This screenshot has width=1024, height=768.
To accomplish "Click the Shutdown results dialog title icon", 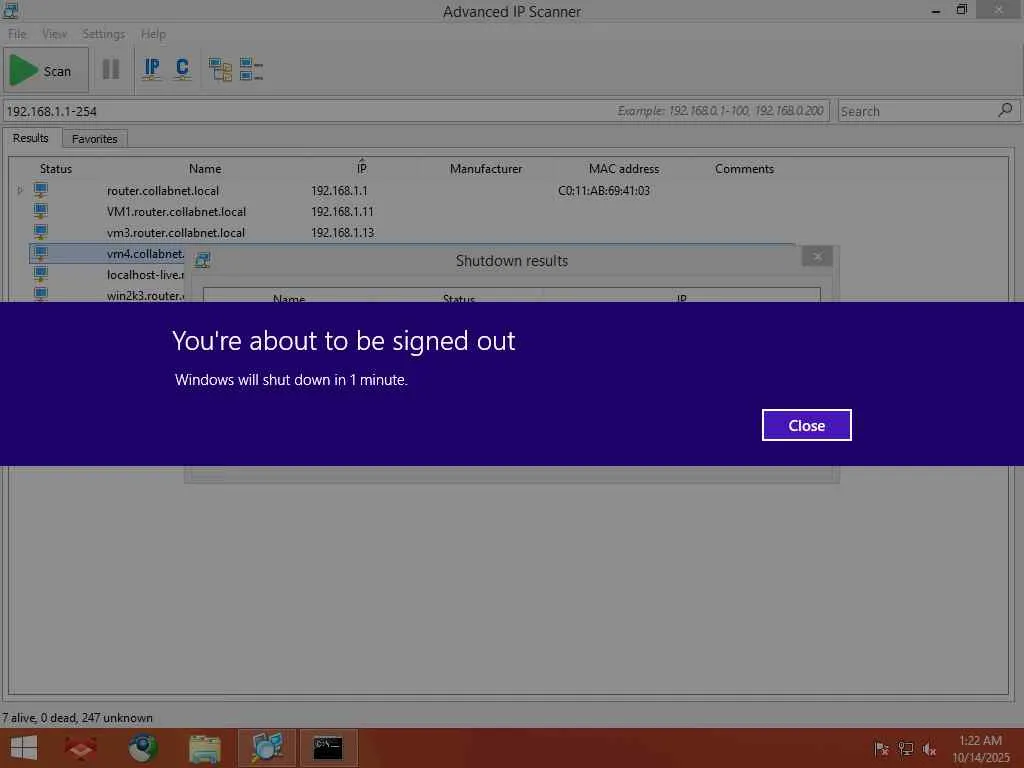I will coord(202,260).
